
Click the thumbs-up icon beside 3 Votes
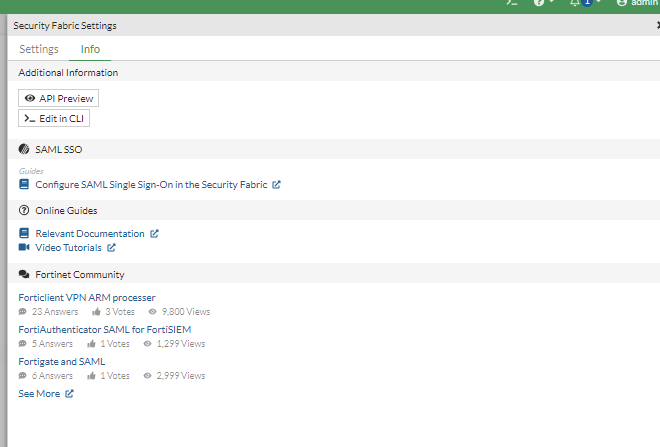pos(96,311)
